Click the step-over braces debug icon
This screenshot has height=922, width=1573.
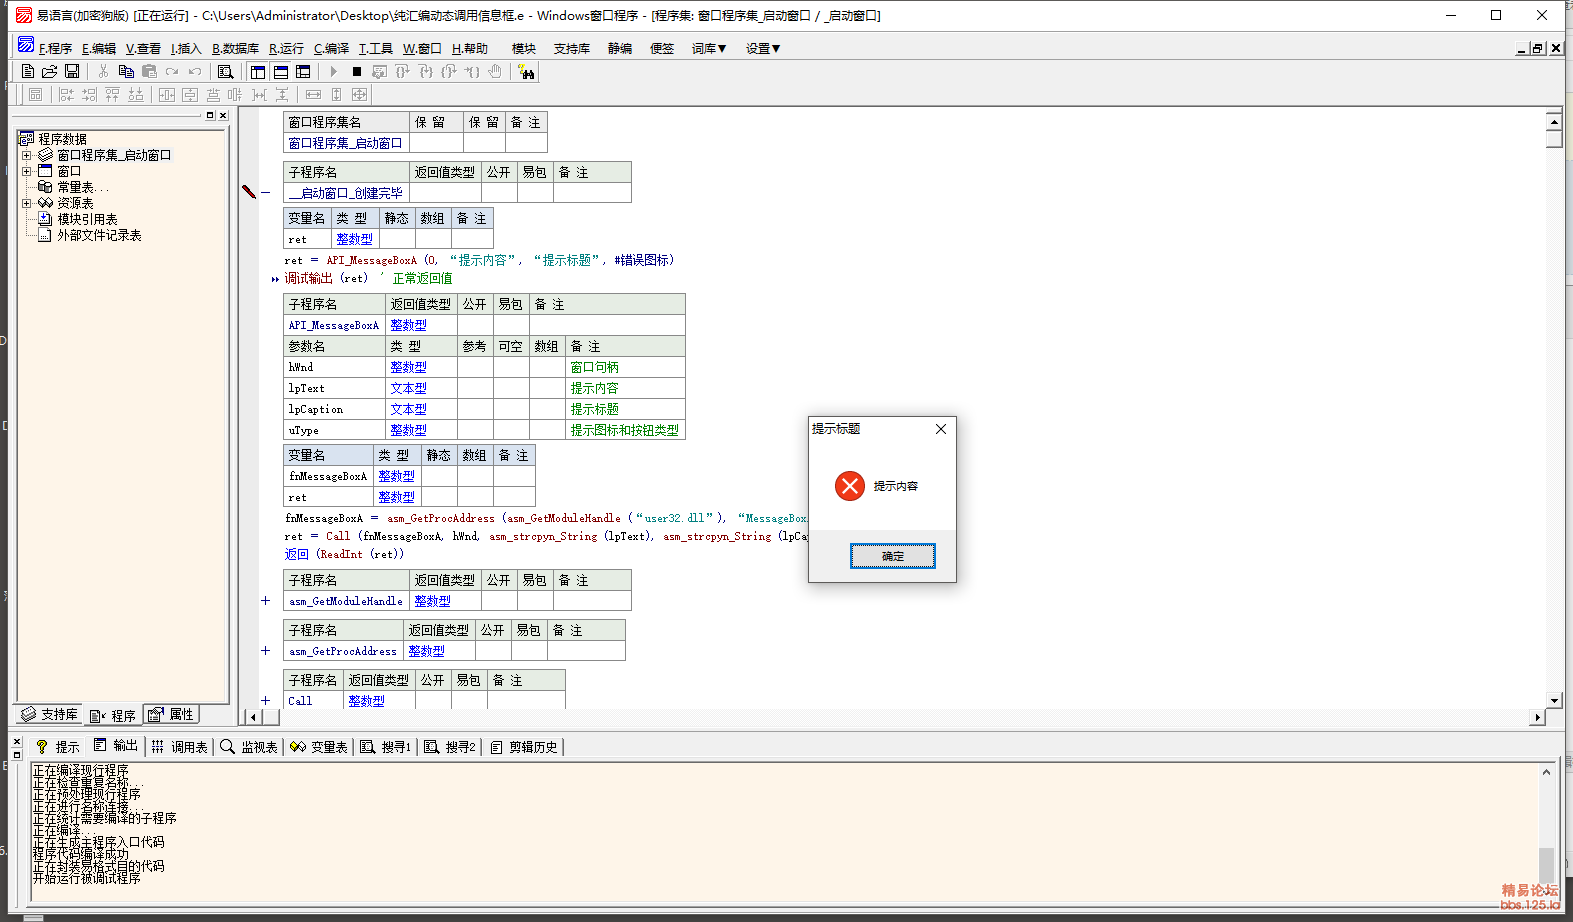pyautogui.click(x=403, y=72)
